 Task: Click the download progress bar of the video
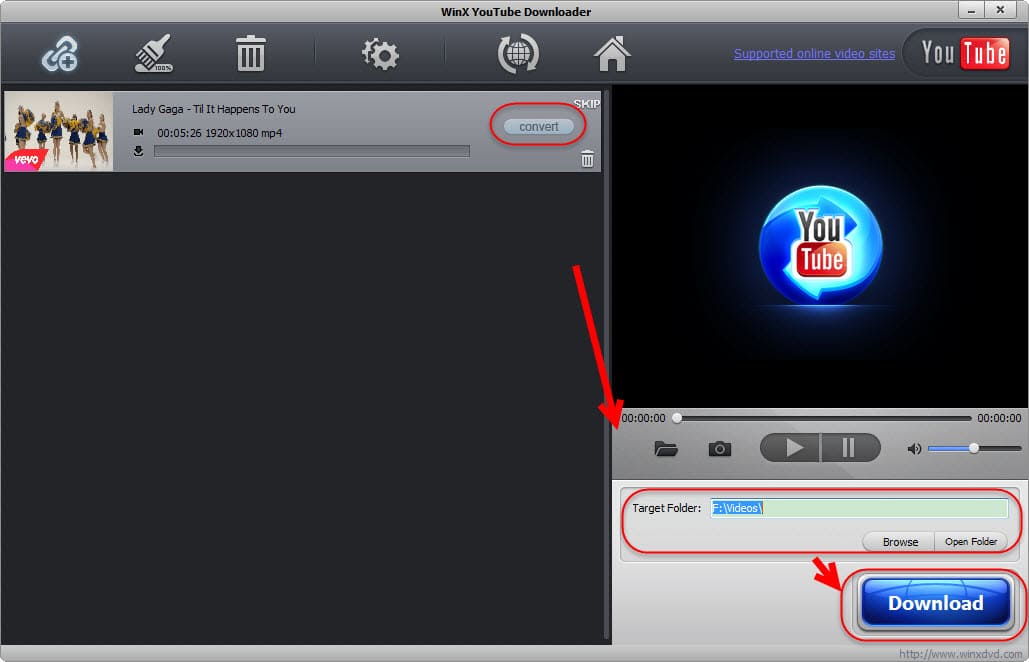click(x=312, y=152)
